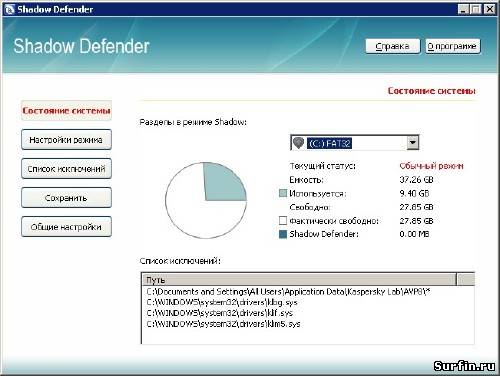Screen dimensions: 500x376
Task: Click the shield icon in drive selector
Action: click(x=298, y=143)
